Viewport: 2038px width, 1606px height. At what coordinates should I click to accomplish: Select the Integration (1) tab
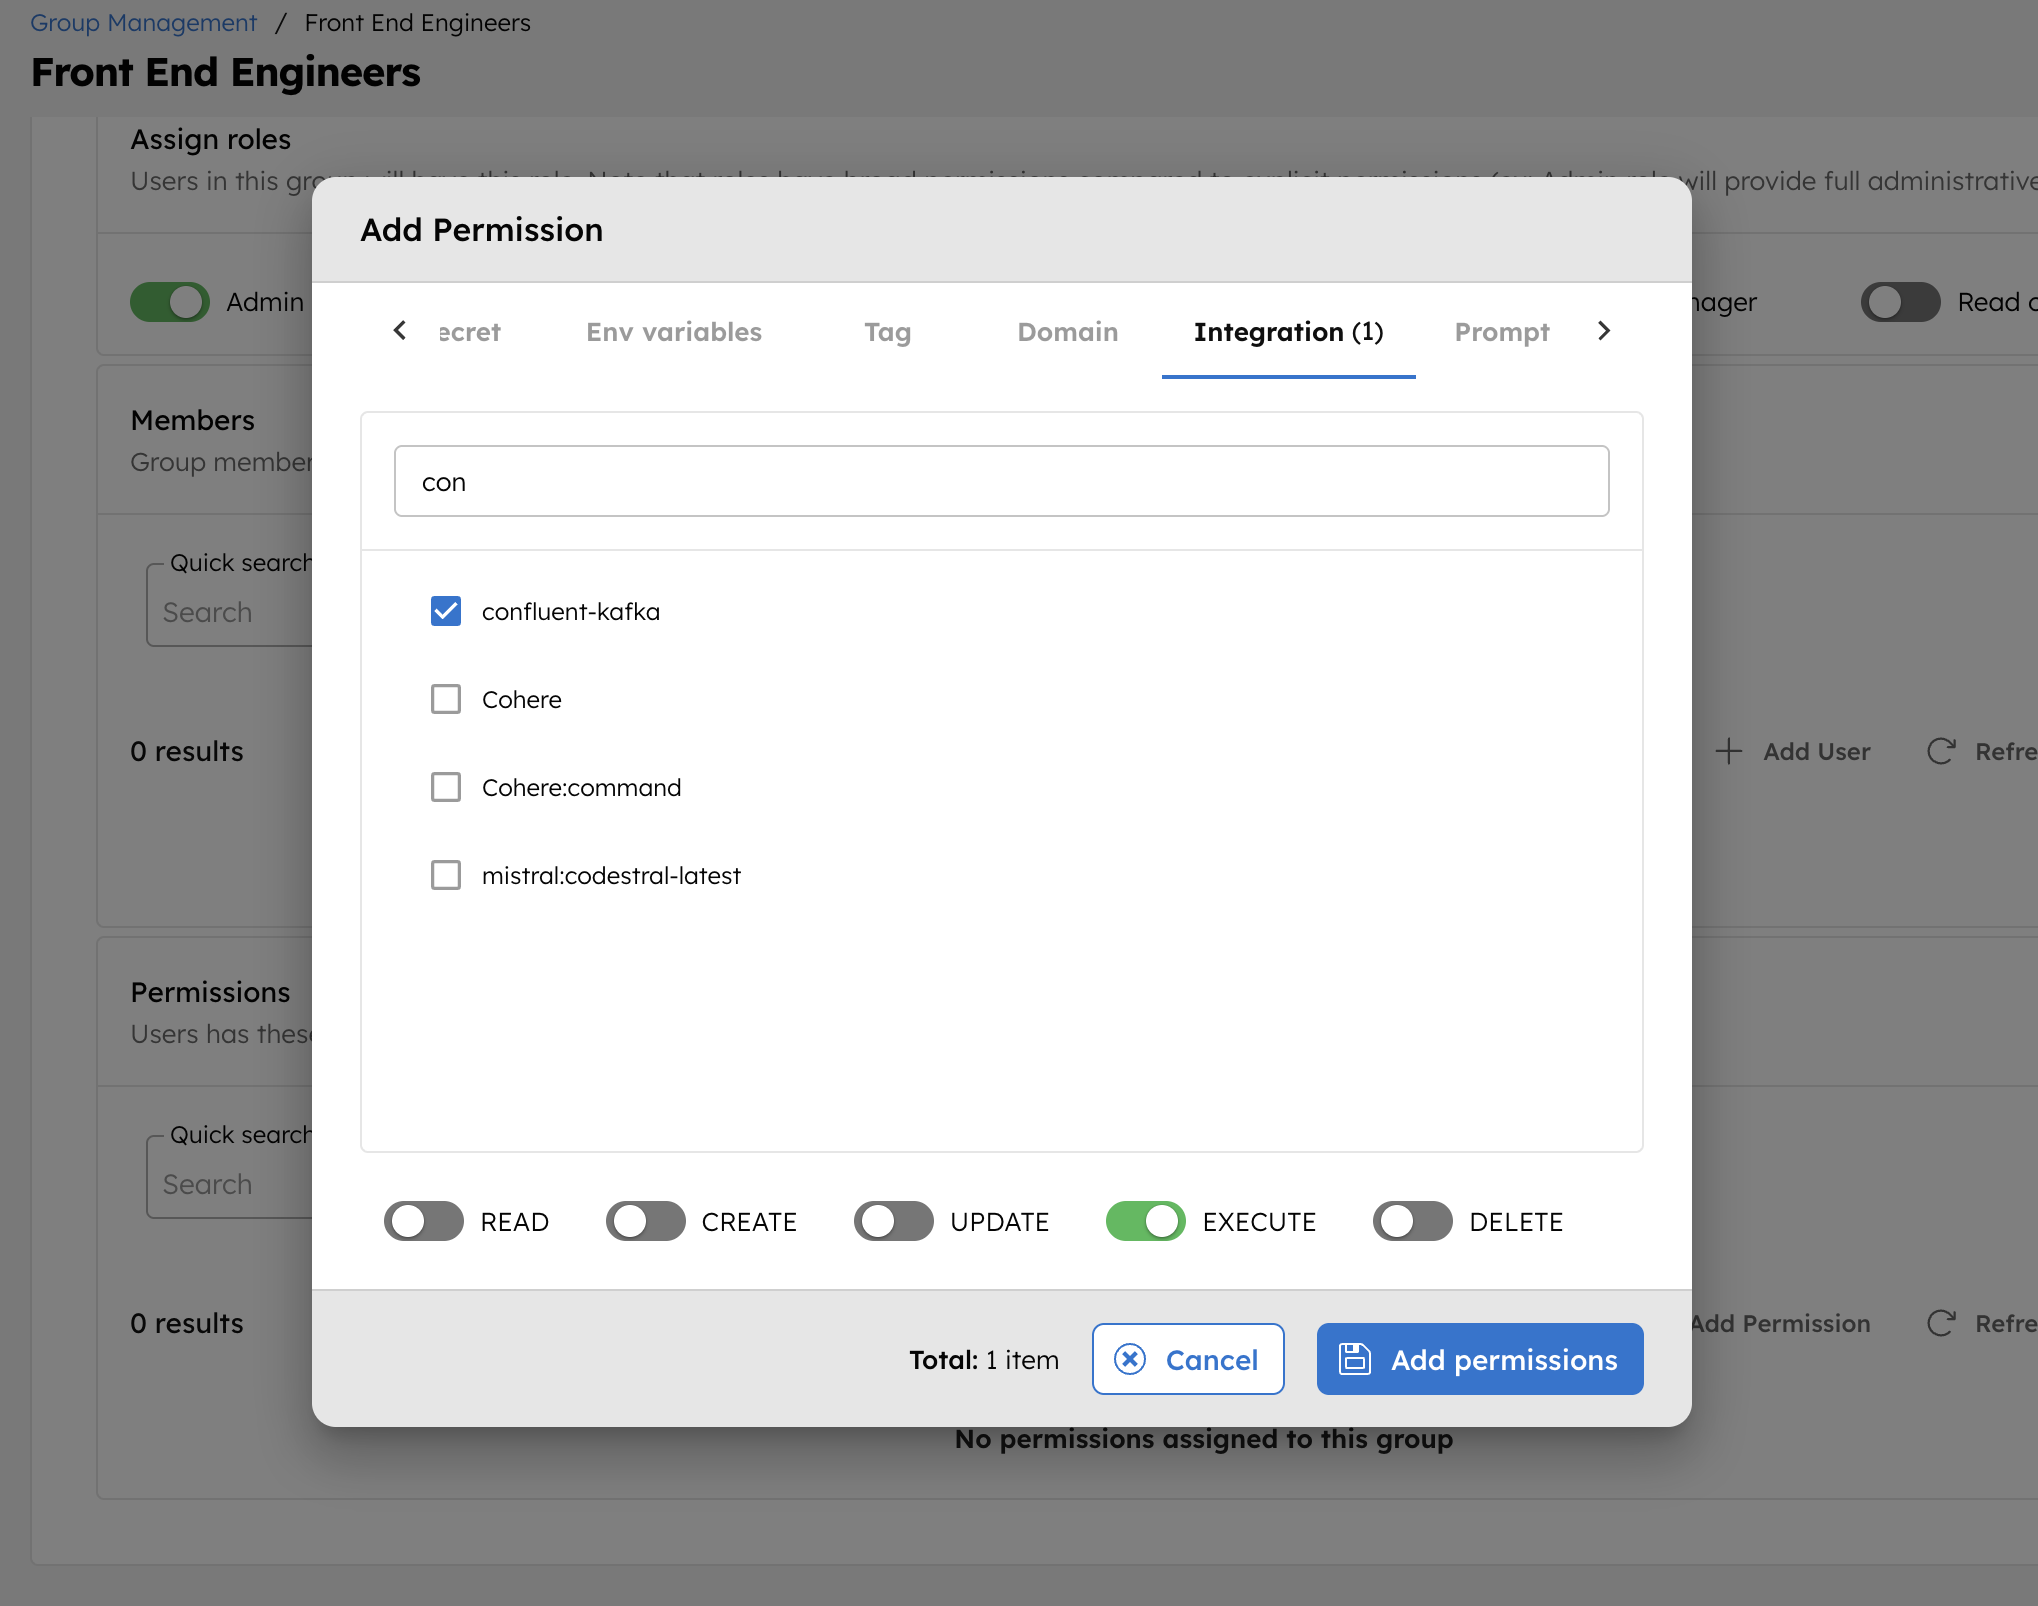(1288, 332)
